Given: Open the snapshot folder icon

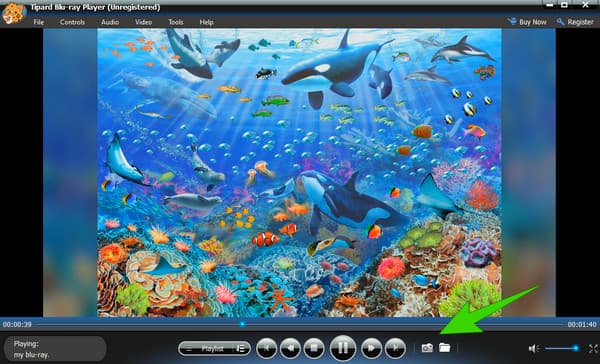Looking at the screenshot, I should pos(445,348).
